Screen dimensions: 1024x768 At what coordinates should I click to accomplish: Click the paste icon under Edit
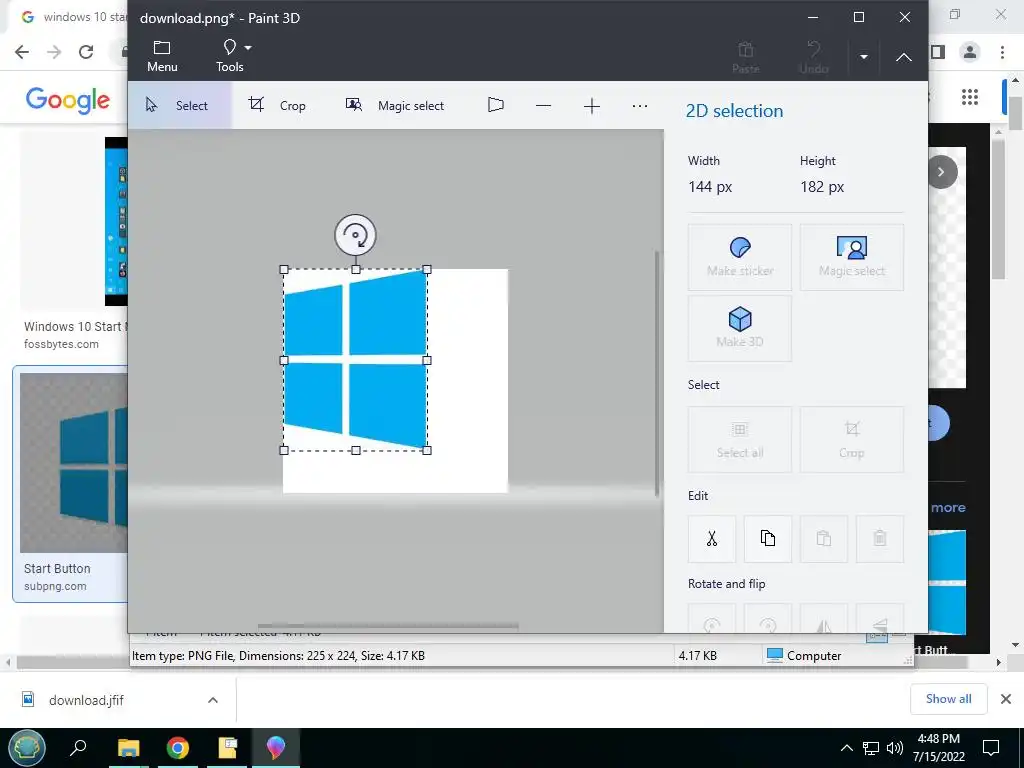tap(824, 539)
